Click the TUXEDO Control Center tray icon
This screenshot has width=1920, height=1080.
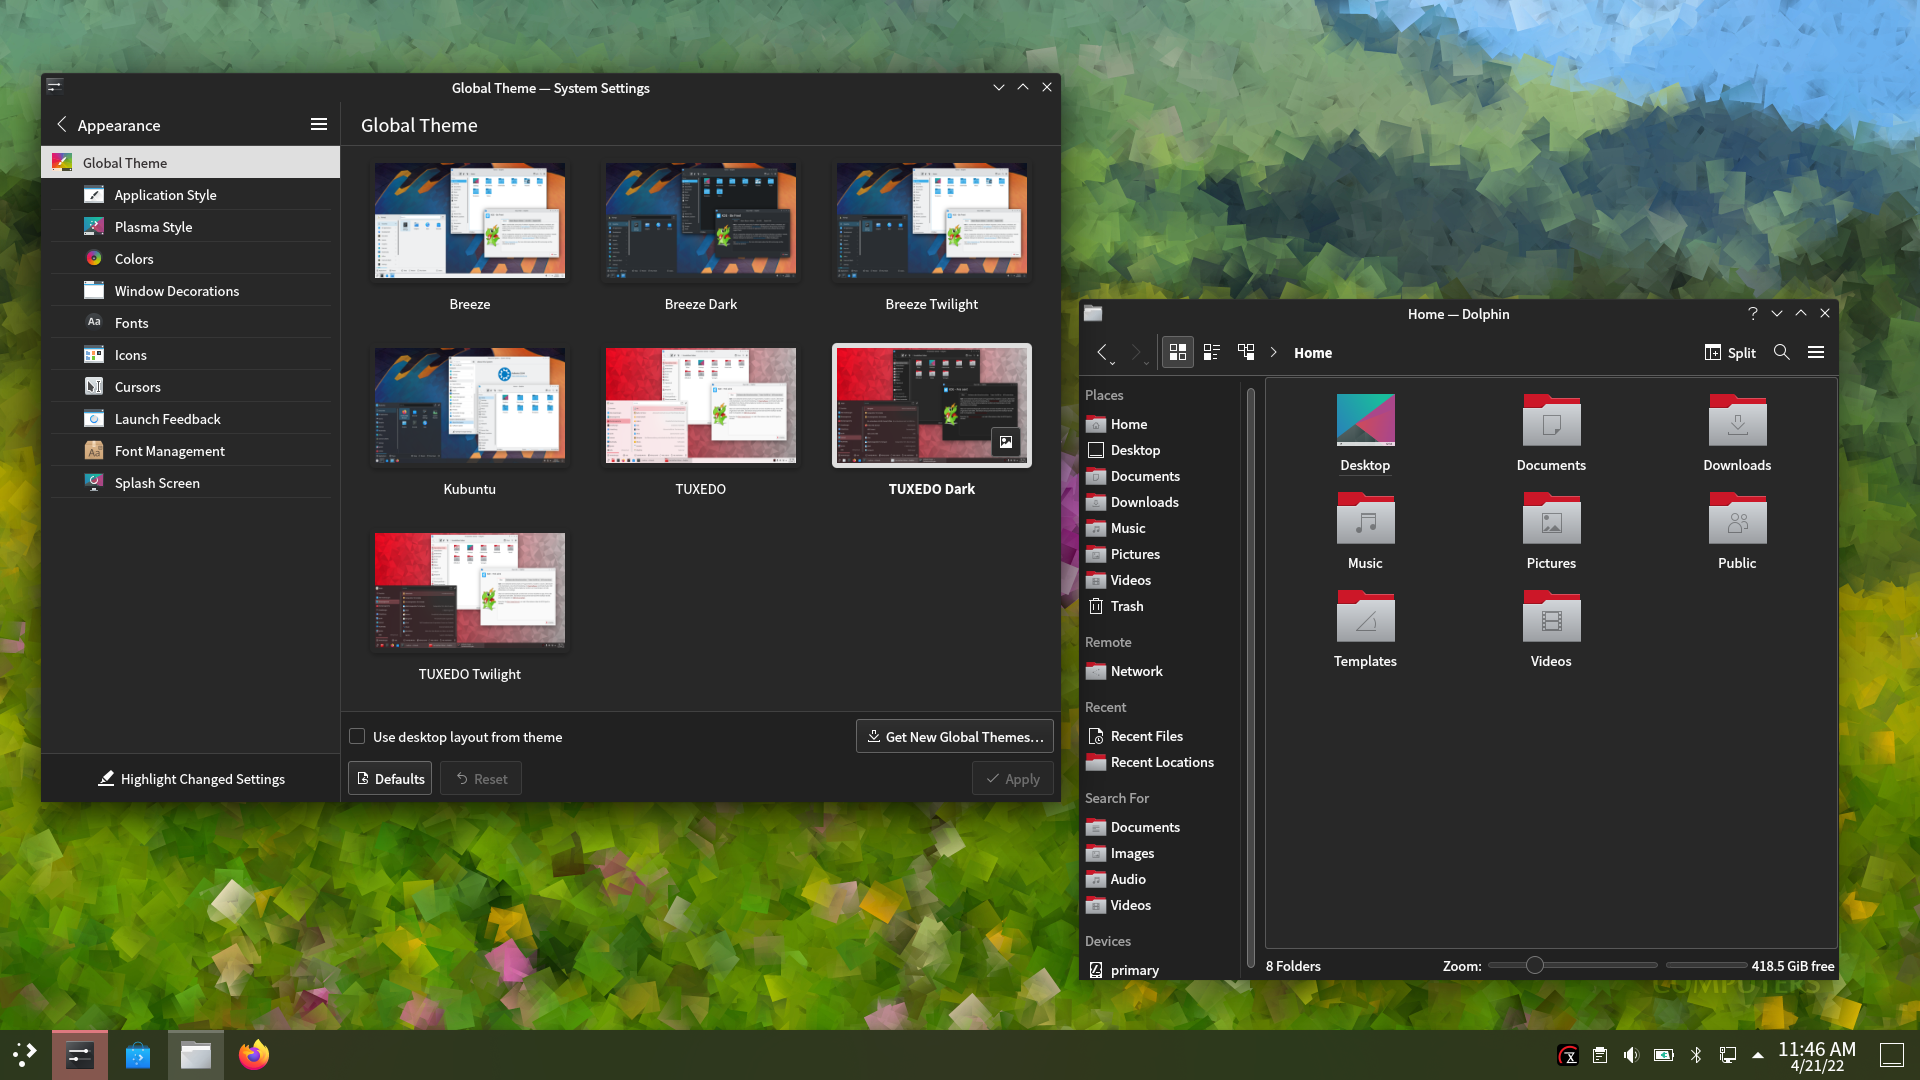tap(1568, 1055)
